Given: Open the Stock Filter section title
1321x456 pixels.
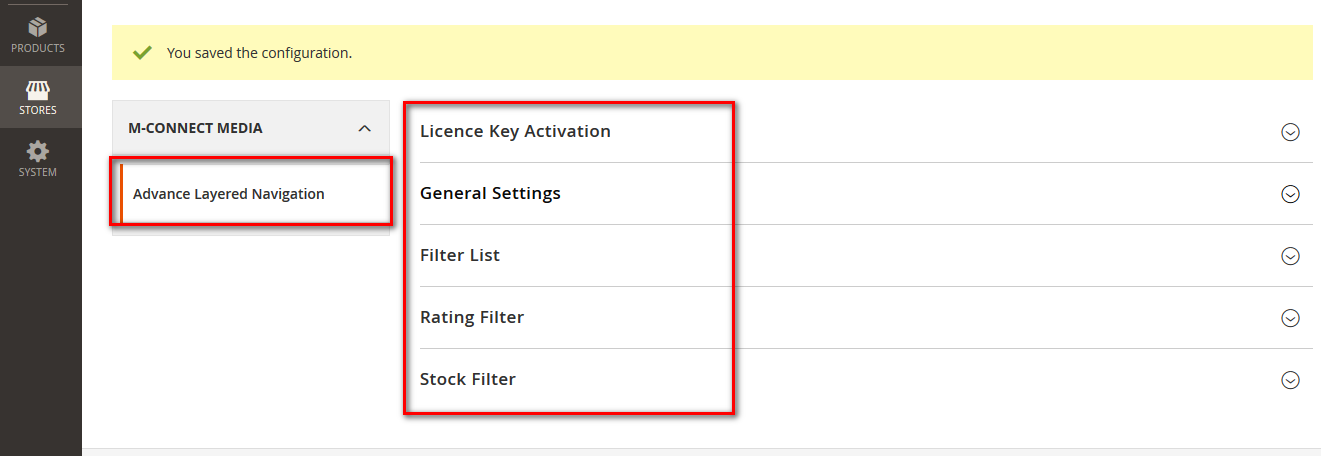Looking at the screenshot, I should [x=468, y=379].
